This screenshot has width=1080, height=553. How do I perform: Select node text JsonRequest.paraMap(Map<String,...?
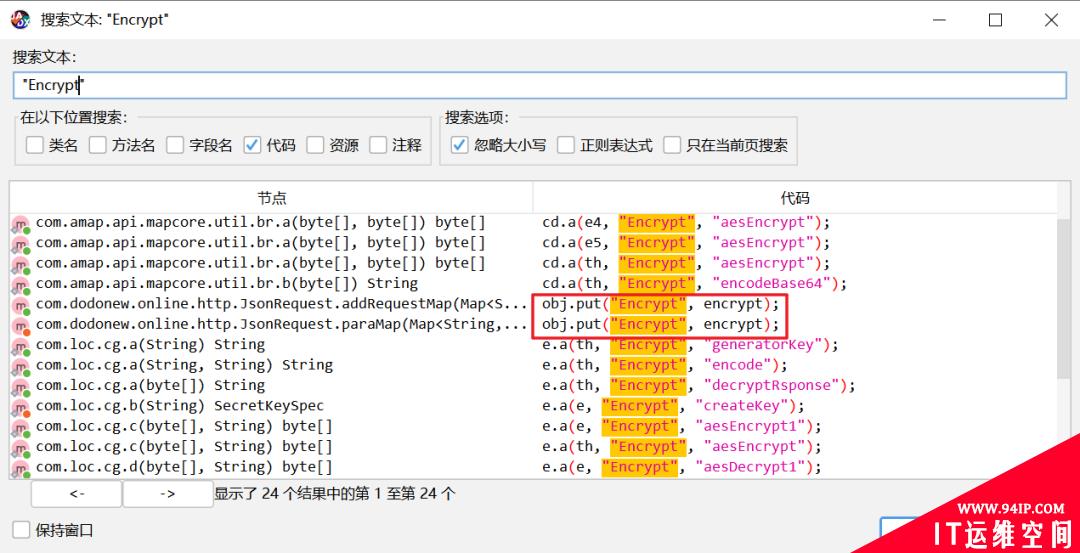tap(282, 324)
